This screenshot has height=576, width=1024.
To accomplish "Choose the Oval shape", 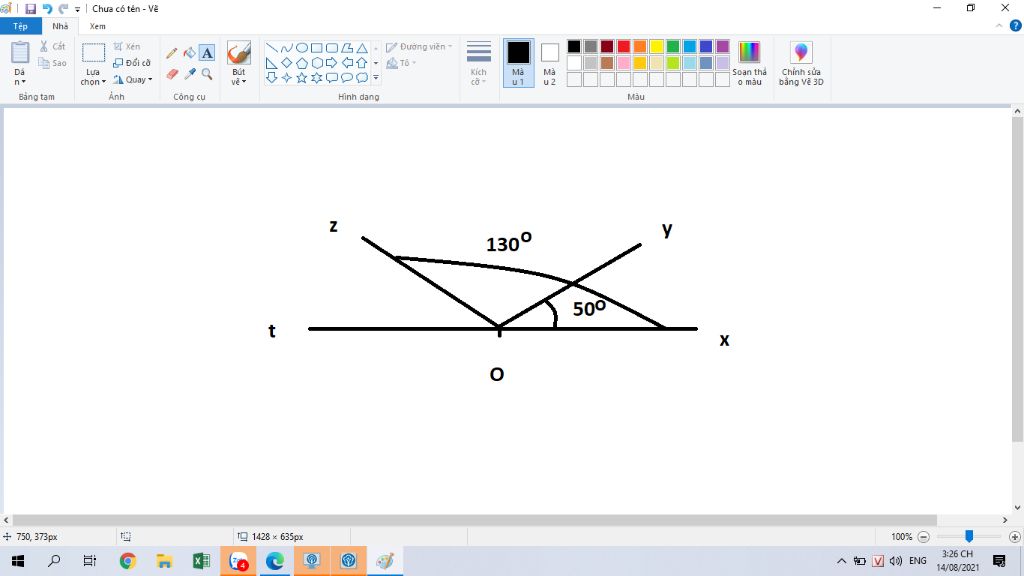I will (x=302, y=48).
